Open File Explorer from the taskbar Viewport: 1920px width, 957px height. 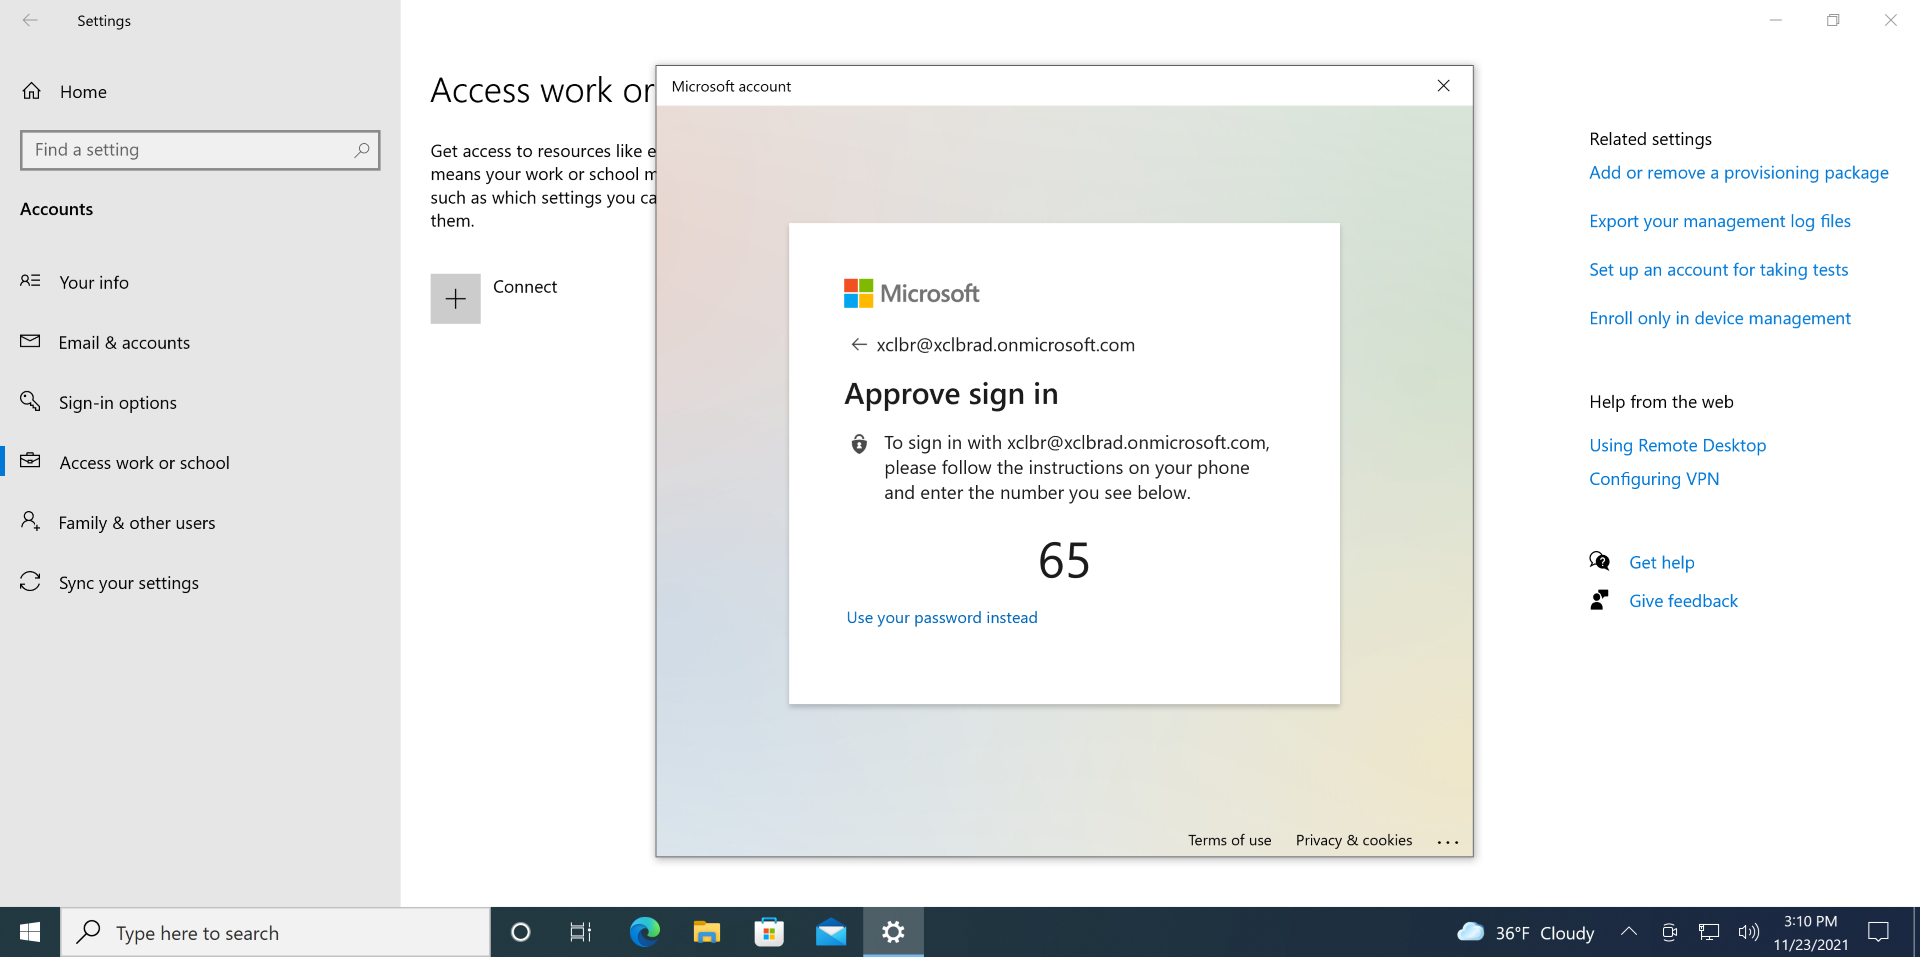tap(707, 933)
